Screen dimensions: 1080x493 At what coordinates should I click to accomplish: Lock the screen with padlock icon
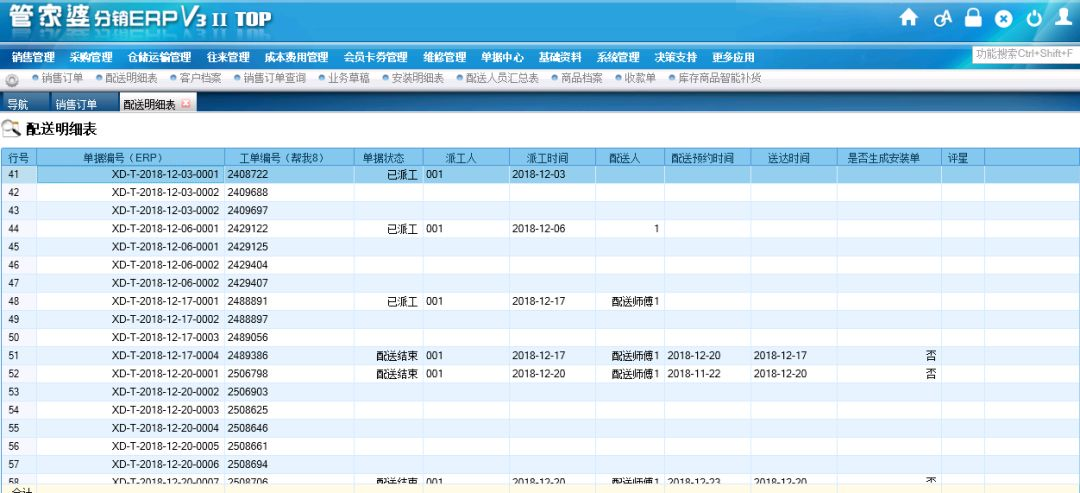(973, 17)
